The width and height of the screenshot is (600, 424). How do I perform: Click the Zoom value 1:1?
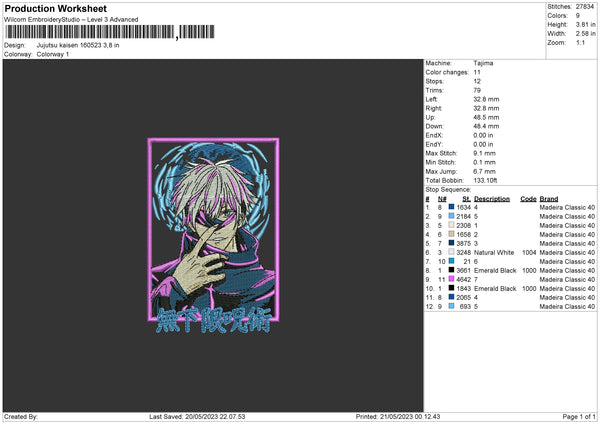point(580,43)
